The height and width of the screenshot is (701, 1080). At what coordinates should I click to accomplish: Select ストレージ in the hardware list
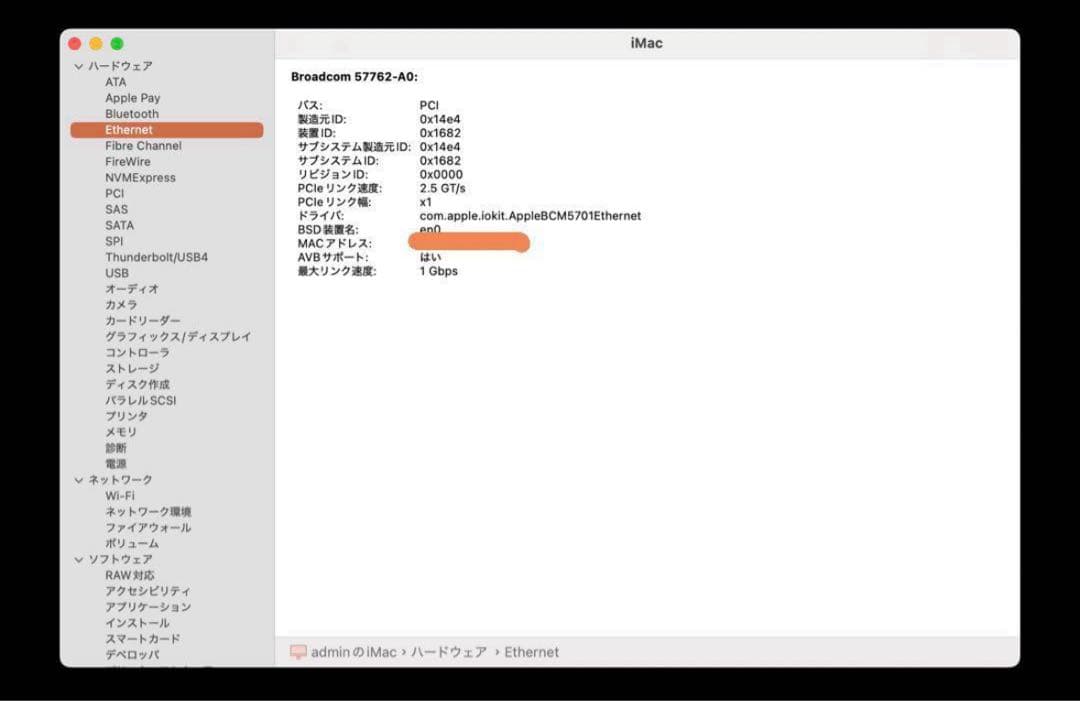coord(129,368)
